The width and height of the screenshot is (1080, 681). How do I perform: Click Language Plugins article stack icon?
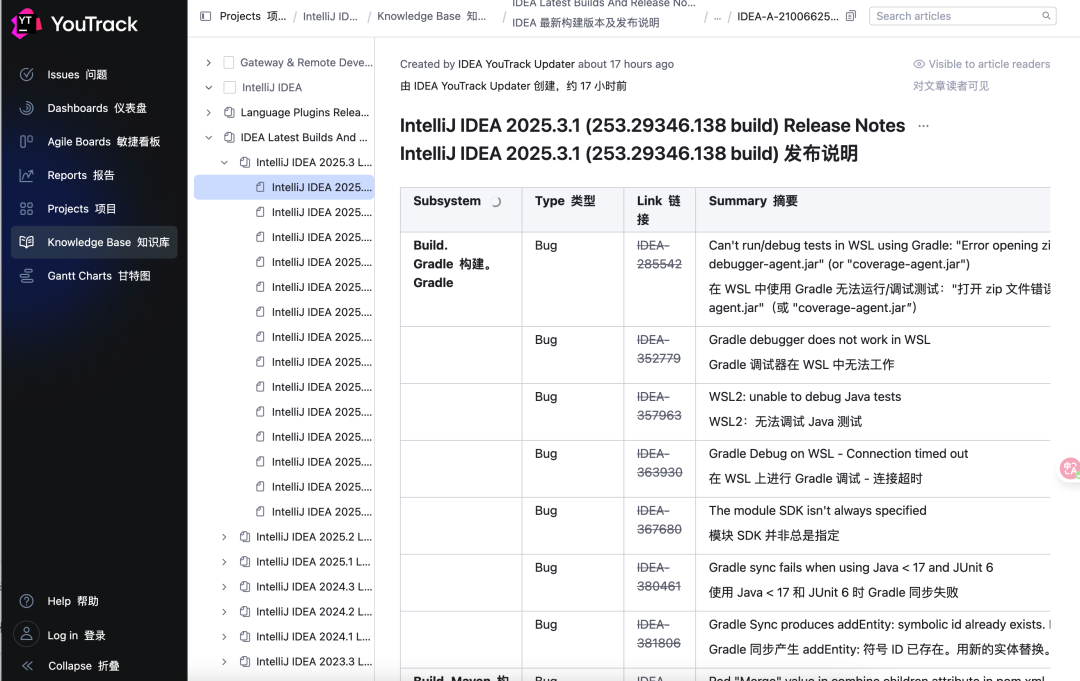pos(229,112)
